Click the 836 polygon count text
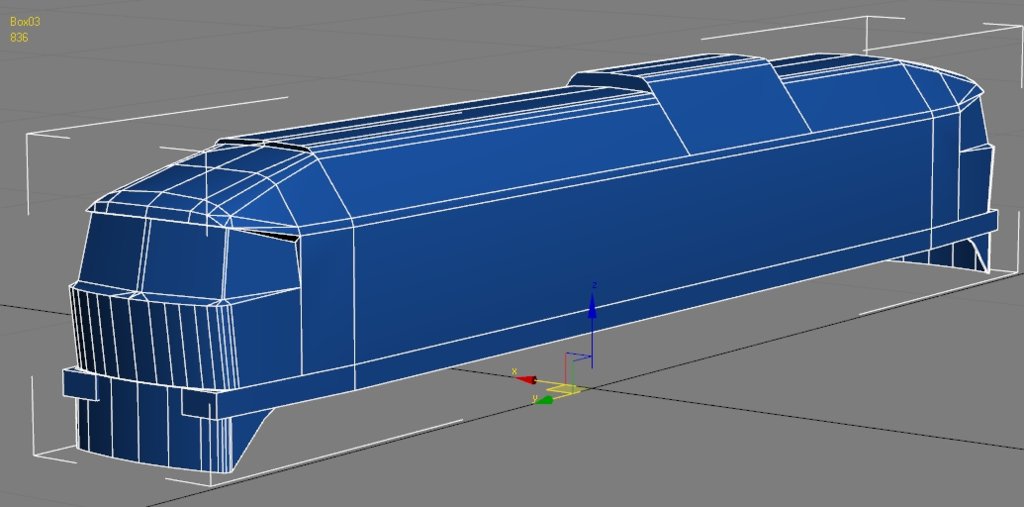Screen dimensions: 1024x507 click(19, 37)
